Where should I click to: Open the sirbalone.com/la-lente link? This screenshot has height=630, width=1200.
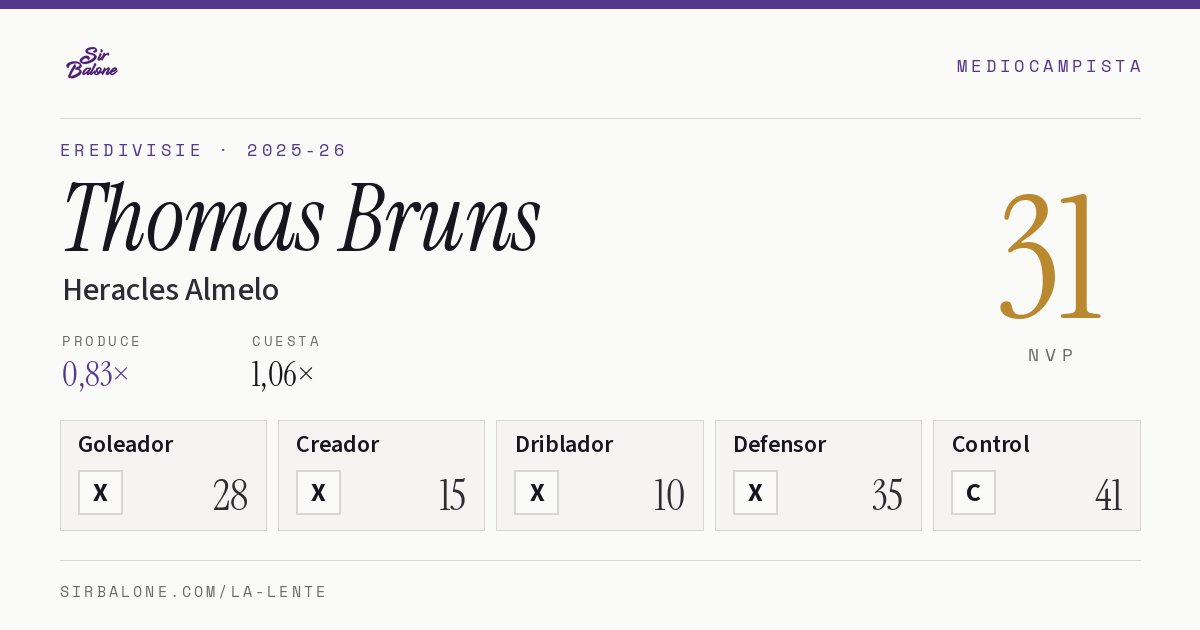tap(194, 592)
